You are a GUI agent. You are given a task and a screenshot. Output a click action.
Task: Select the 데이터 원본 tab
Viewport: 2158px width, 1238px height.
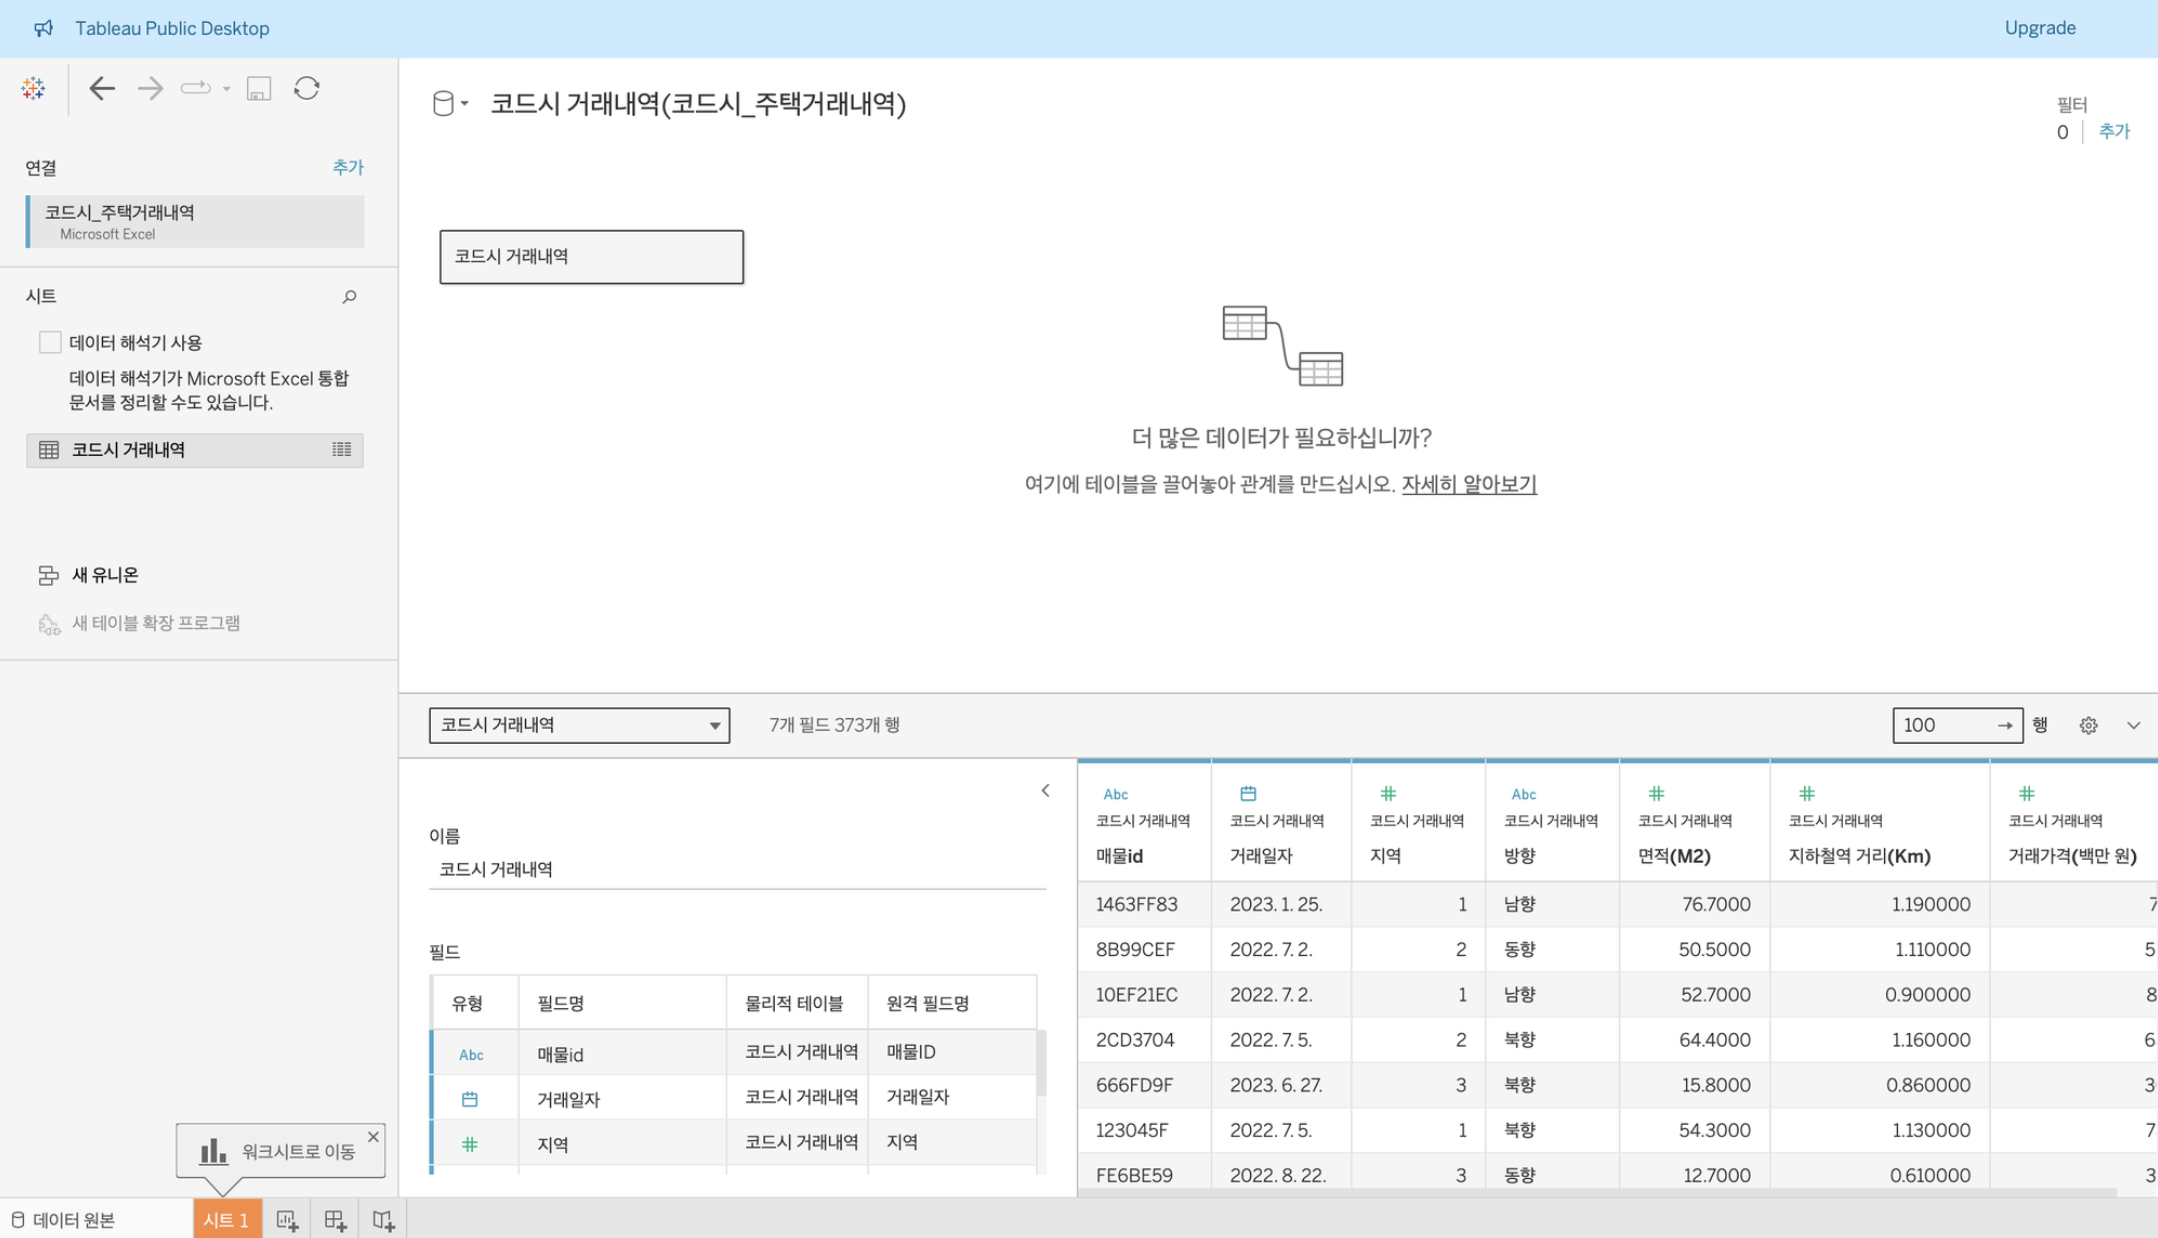(65, 1220)
